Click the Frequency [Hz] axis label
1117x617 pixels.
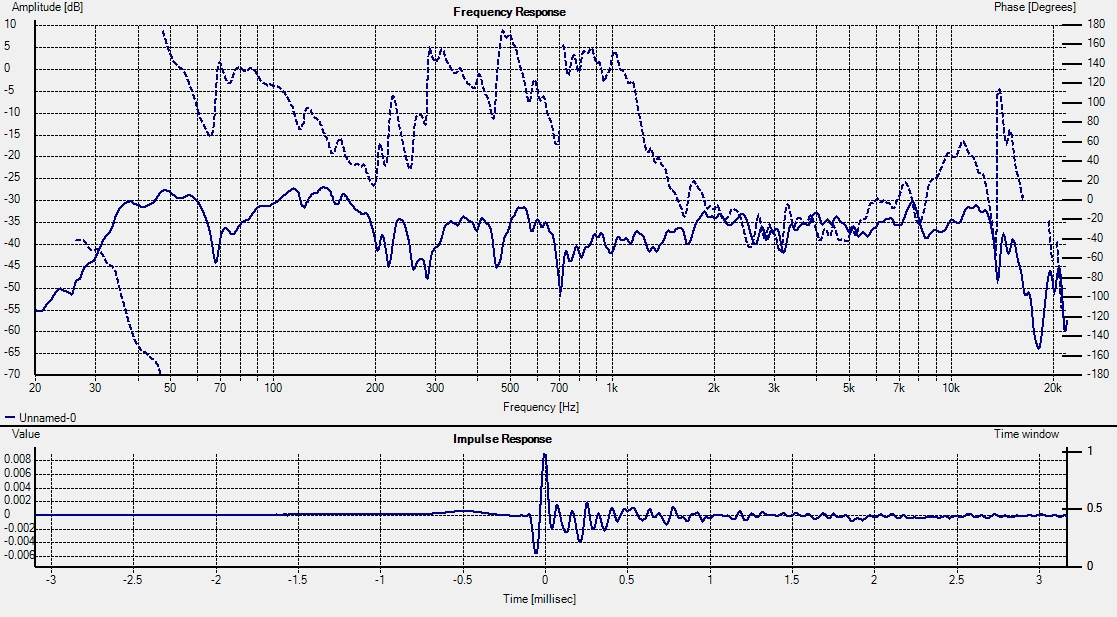pos(541,407)
